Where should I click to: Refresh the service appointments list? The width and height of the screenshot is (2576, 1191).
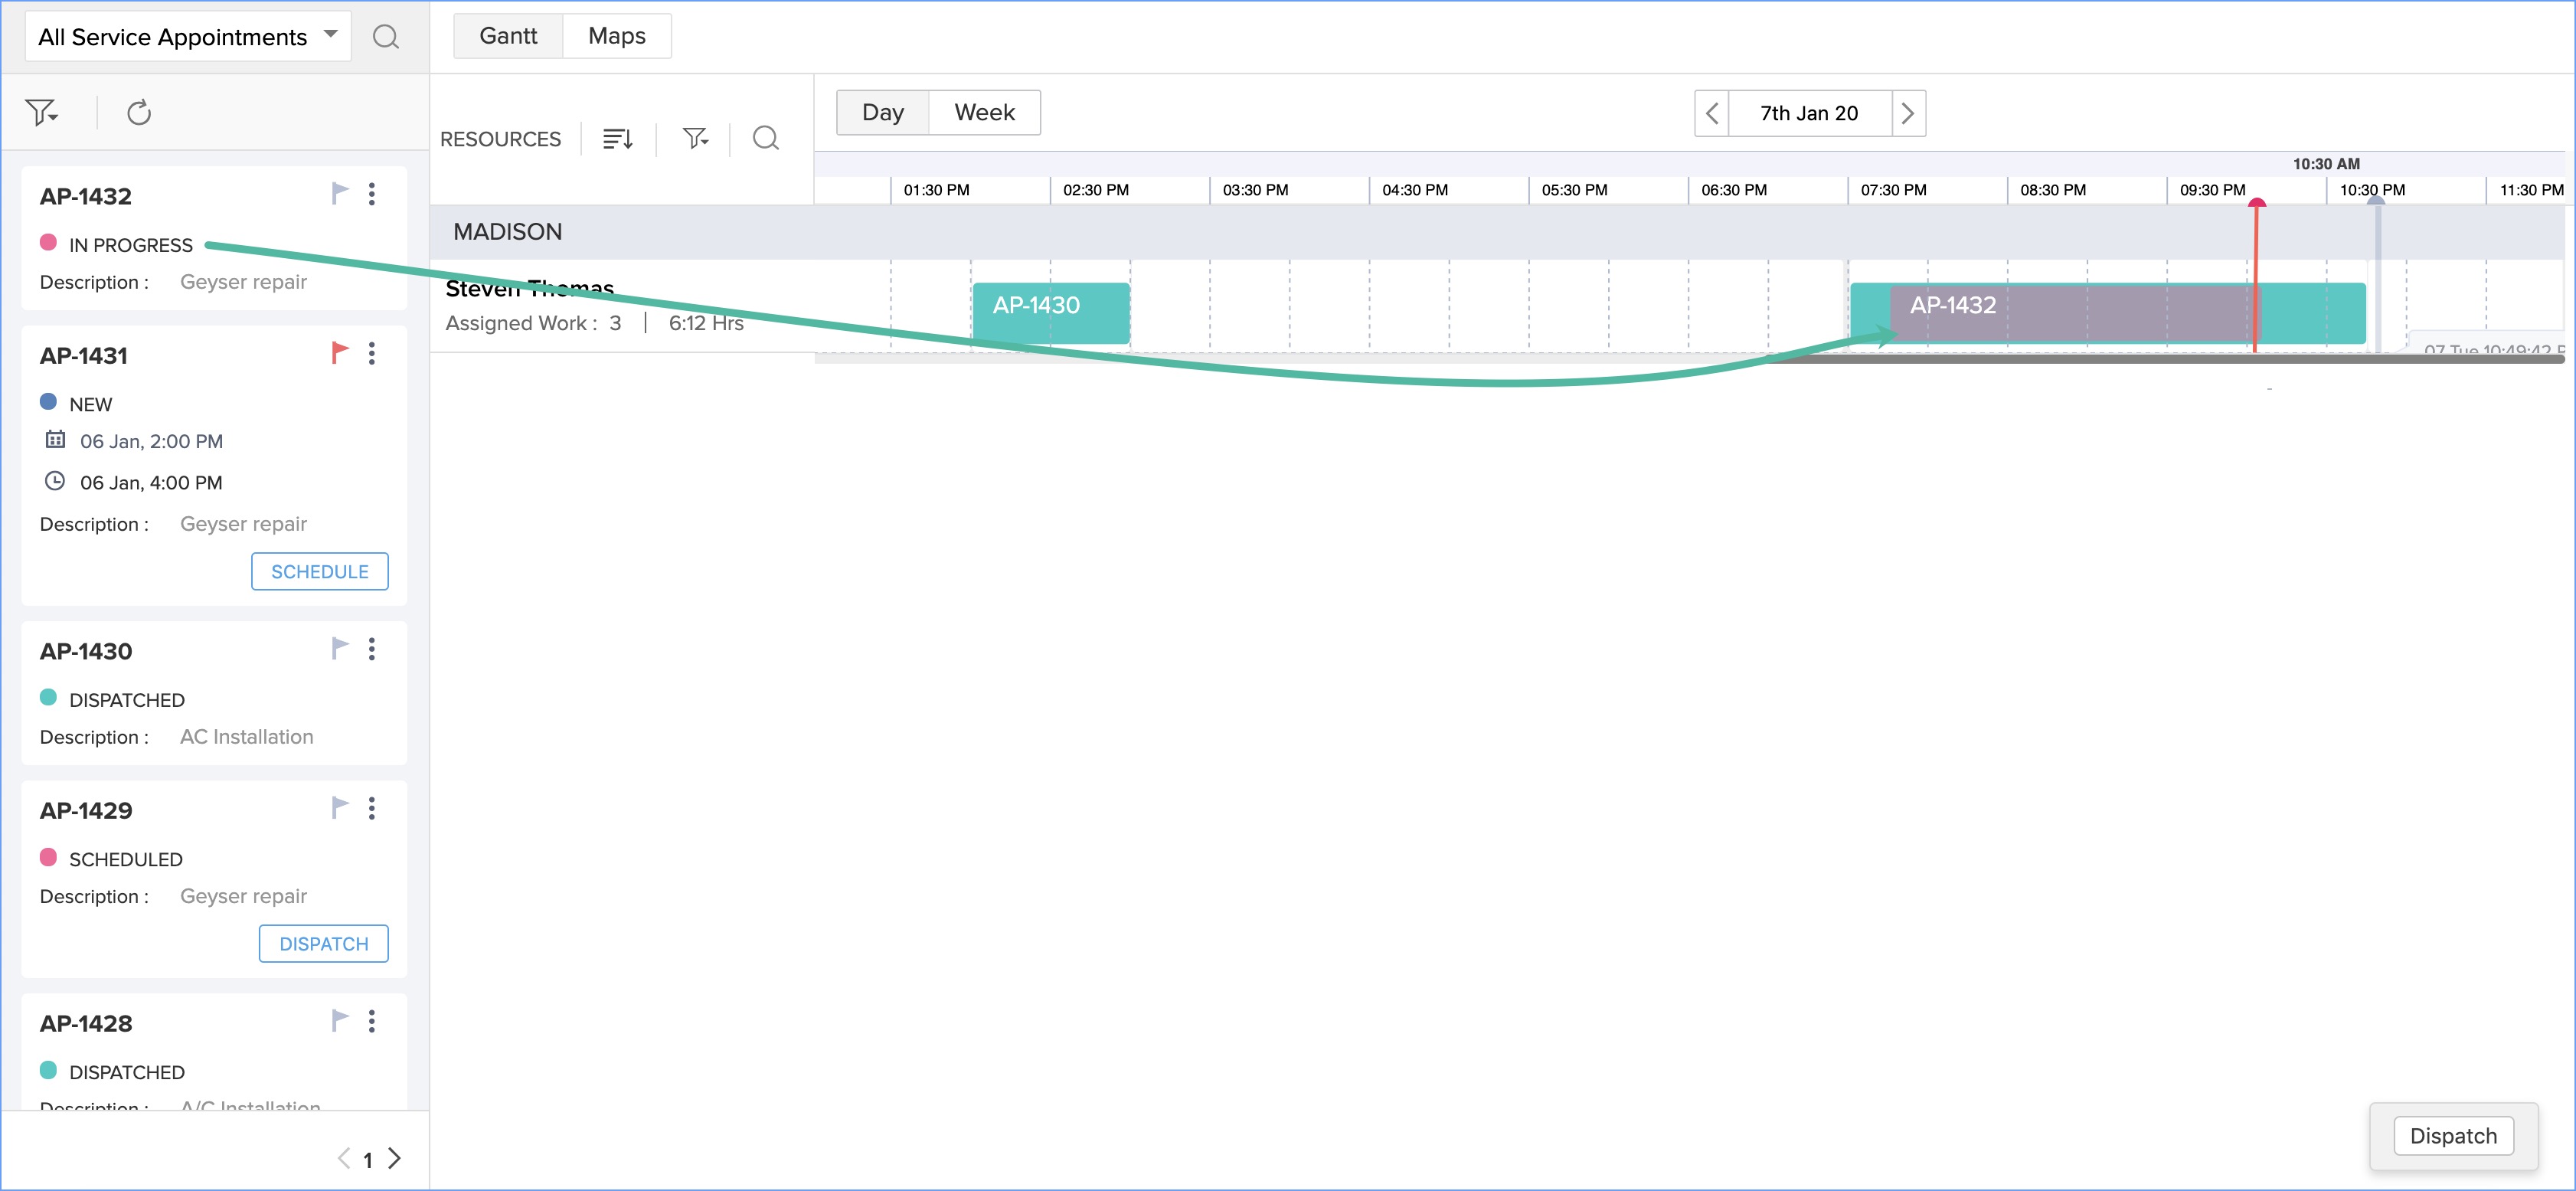click(x=139, y=112)
